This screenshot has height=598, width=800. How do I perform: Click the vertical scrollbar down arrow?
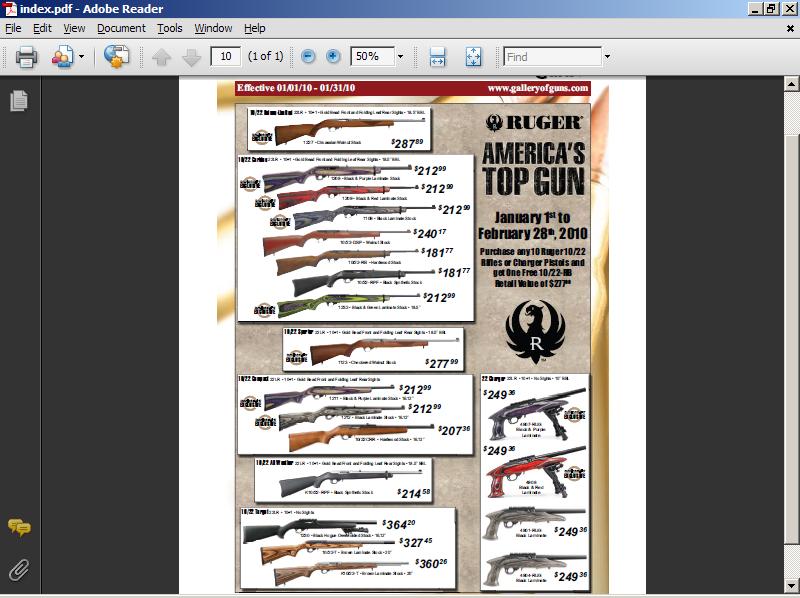point(791,589)
